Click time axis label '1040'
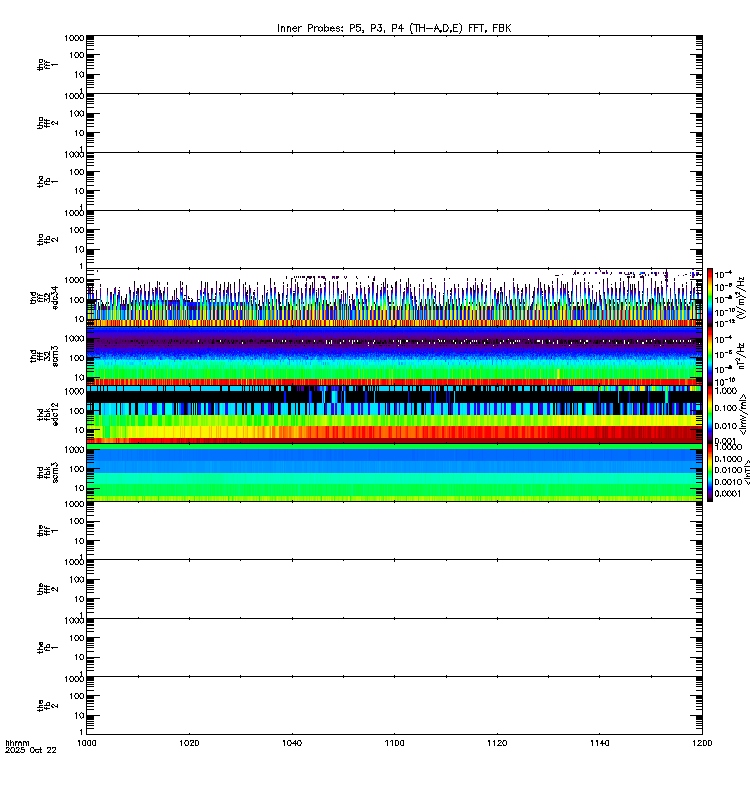750x800 pixels. [292, 743]
